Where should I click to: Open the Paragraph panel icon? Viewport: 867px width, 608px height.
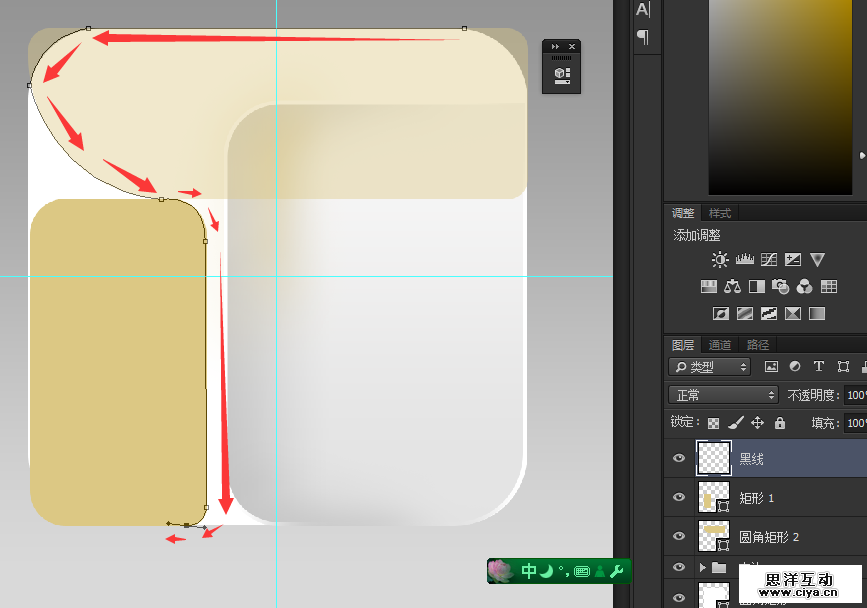[643, 37]
